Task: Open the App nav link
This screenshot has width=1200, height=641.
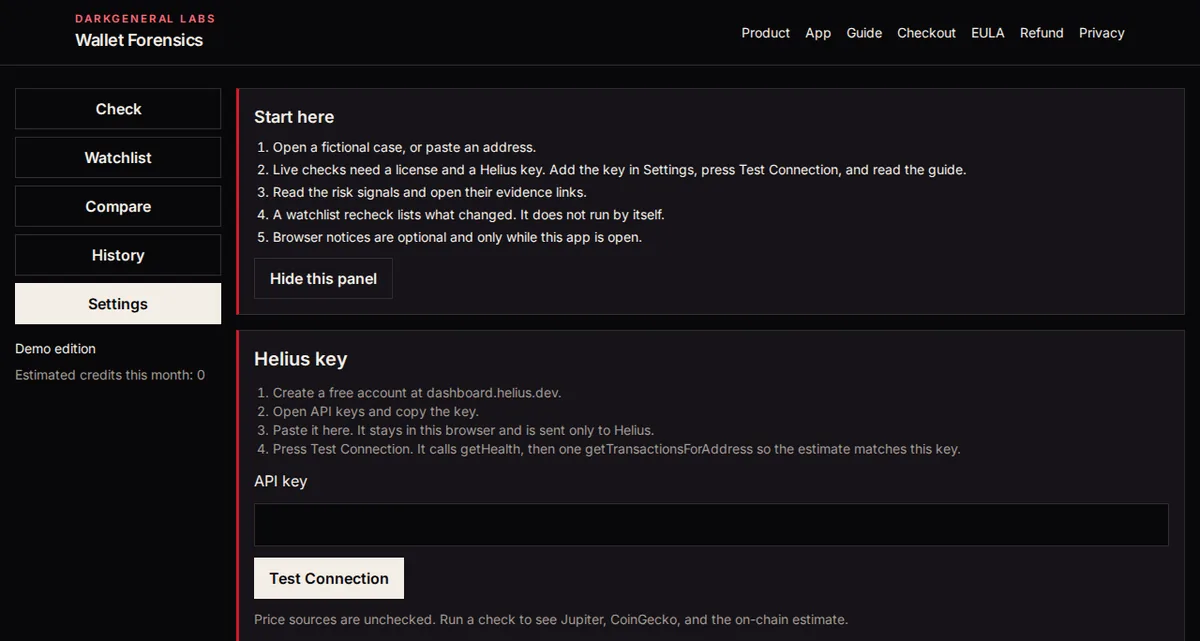Action: (x=818, y=33)
